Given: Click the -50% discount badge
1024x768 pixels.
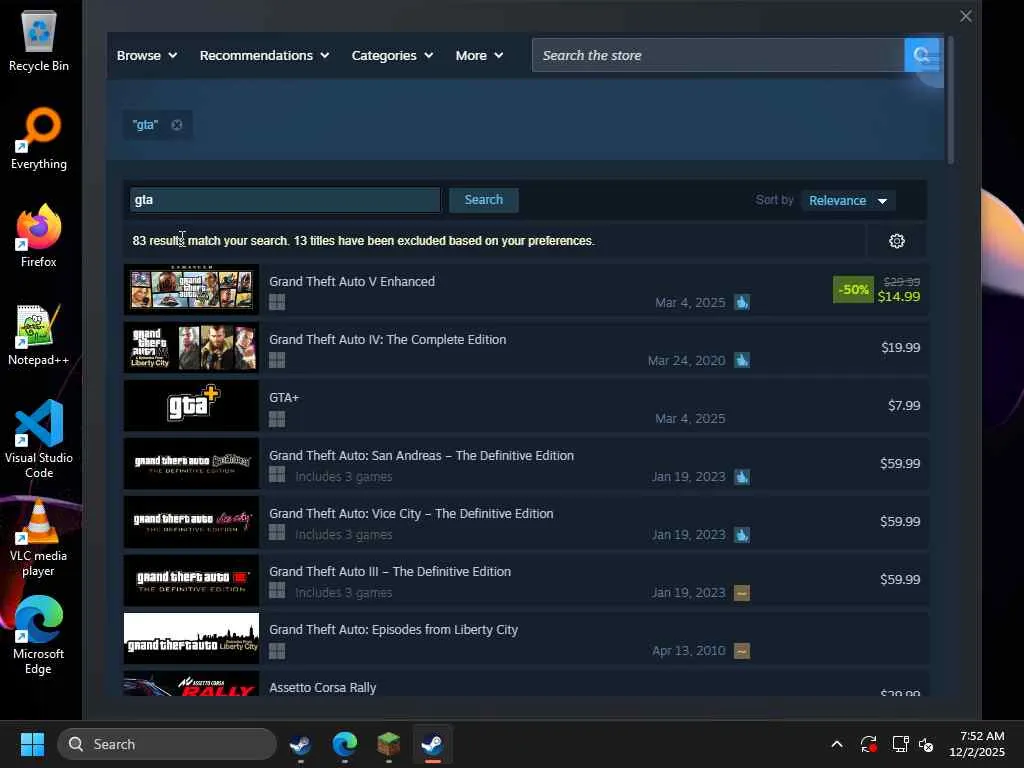Looking at the screenshot, I should [853, 289].
